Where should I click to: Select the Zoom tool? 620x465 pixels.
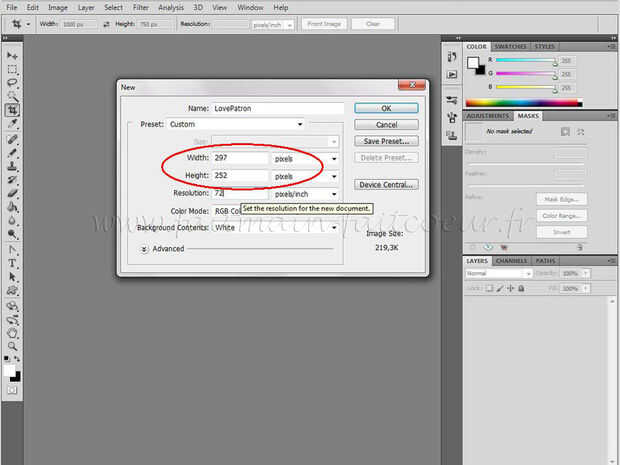coord(12,346)
